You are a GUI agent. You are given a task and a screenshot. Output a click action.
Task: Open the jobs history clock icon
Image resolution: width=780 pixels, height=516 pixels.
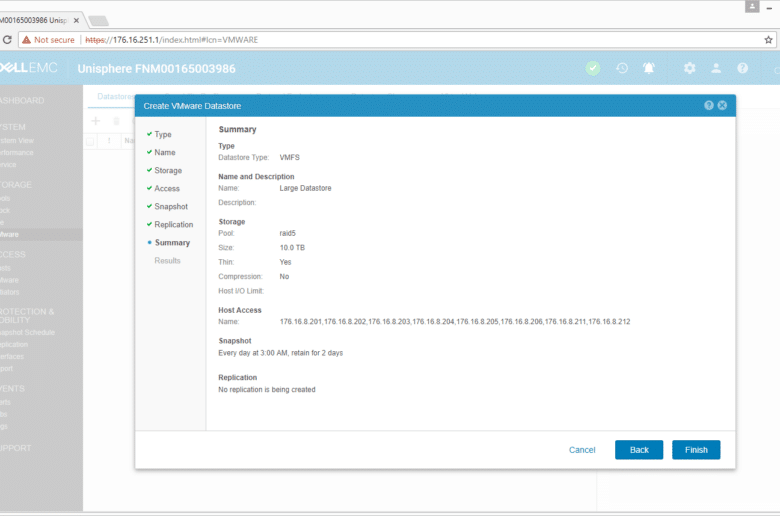click(x=622, y=68)
